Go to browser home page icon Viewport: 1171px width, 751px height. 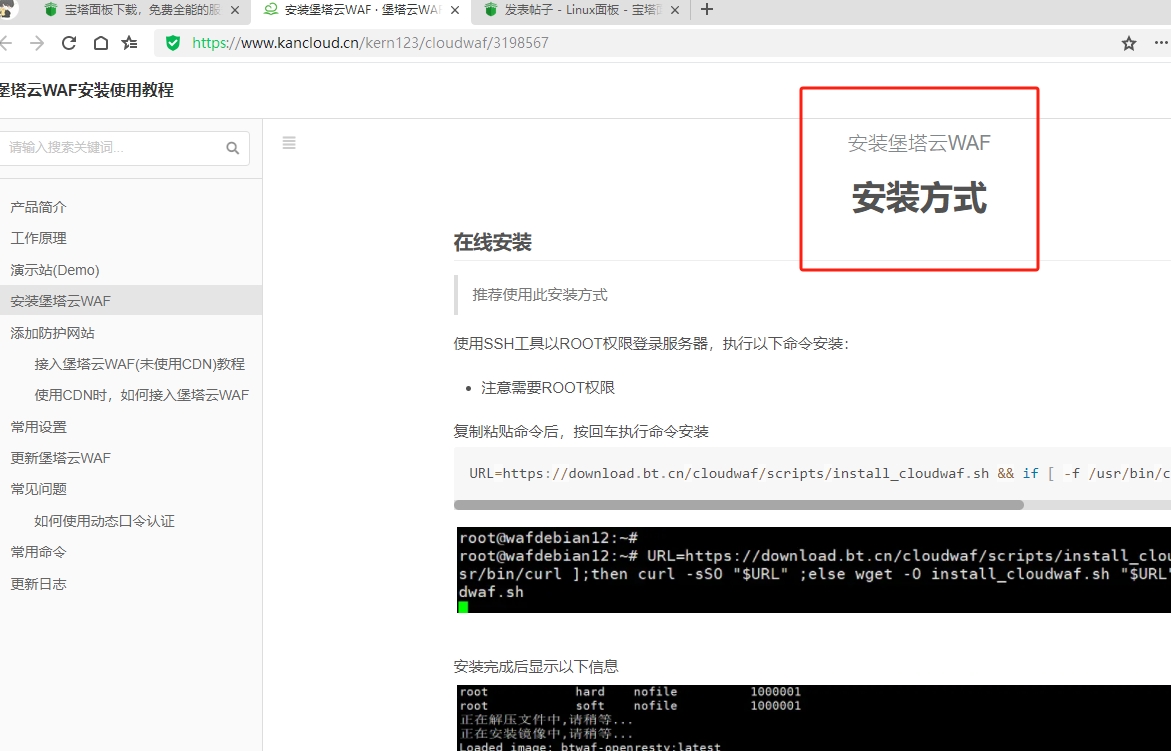click(x=100, y=43)
